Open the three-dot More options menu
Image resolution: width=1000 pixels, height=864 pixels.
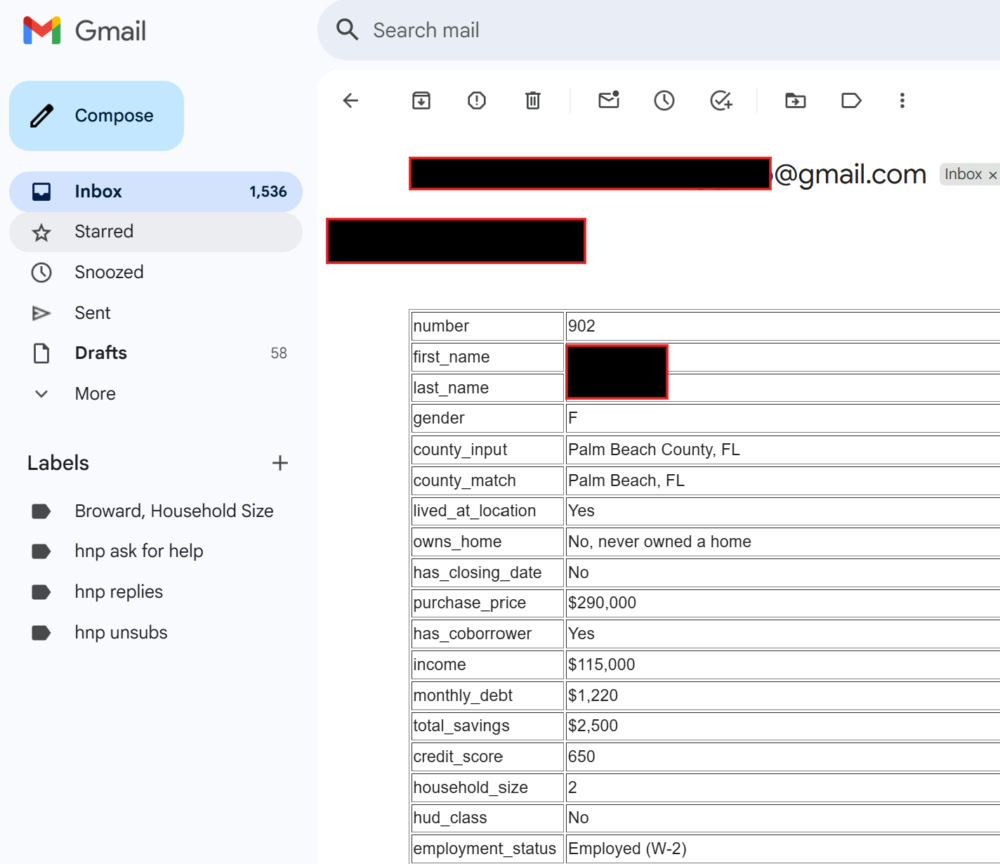pyautogui.click(x=902, y=100)
